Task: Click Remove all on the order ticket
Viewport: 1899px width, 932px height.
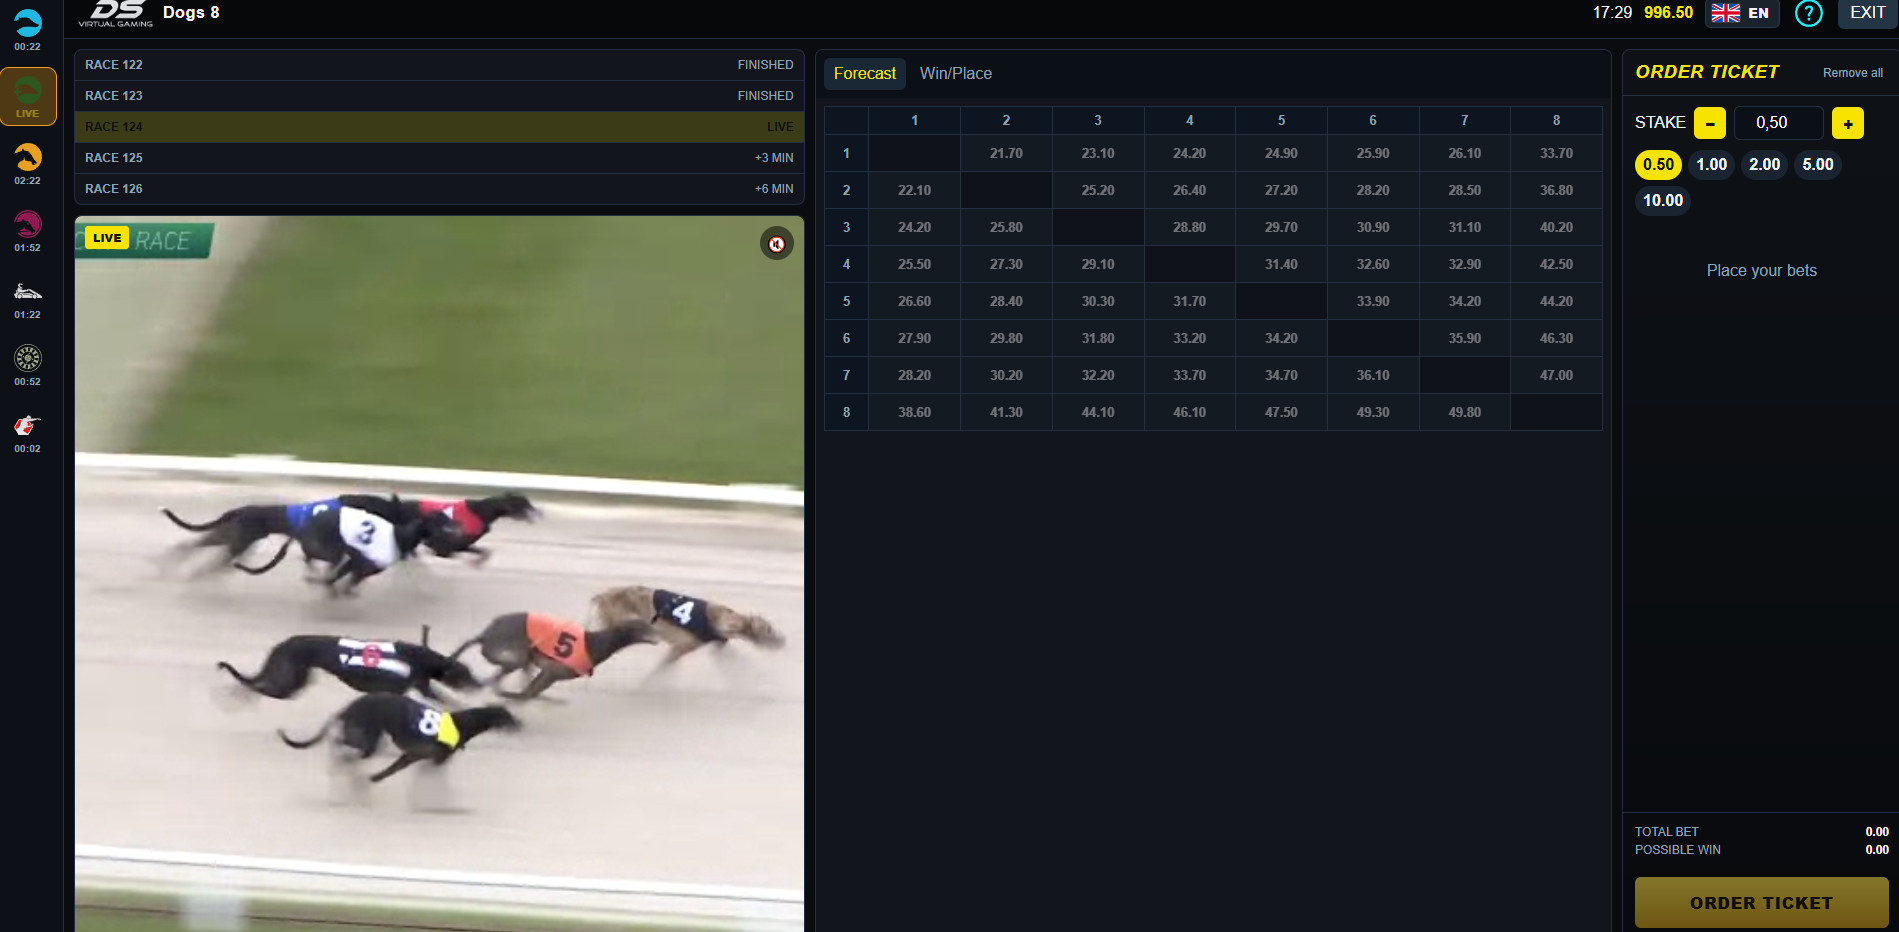Action: click(x=1852, y=73)
